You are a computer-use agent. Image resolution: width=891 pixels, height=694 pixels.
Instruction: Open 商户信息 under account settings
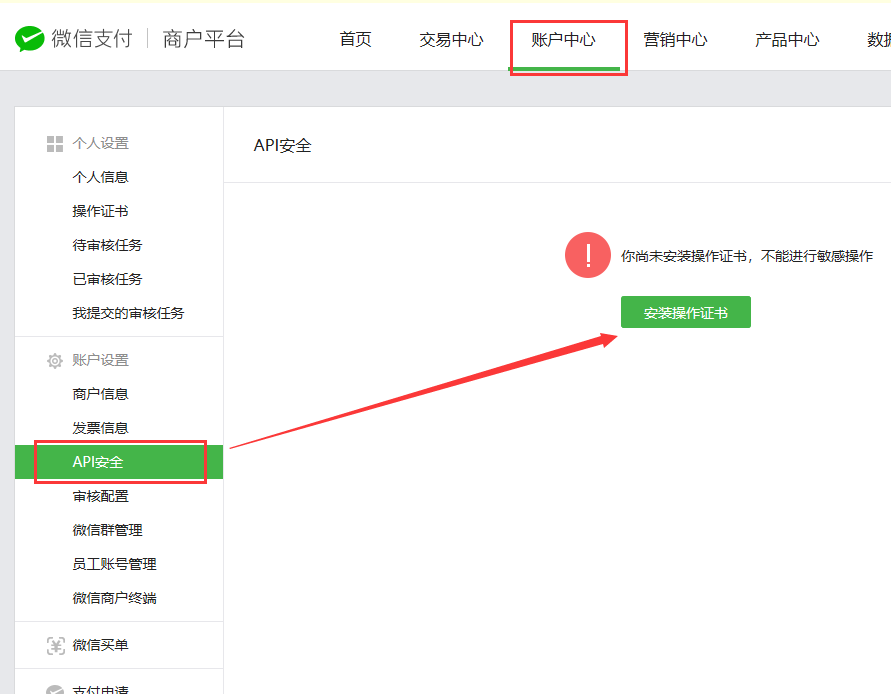point(100,394)
